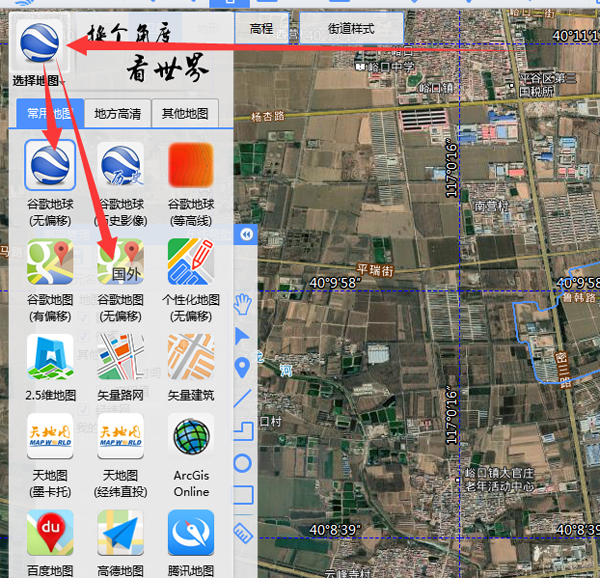Select the 腾讯地图 icon

click(191, 532)
